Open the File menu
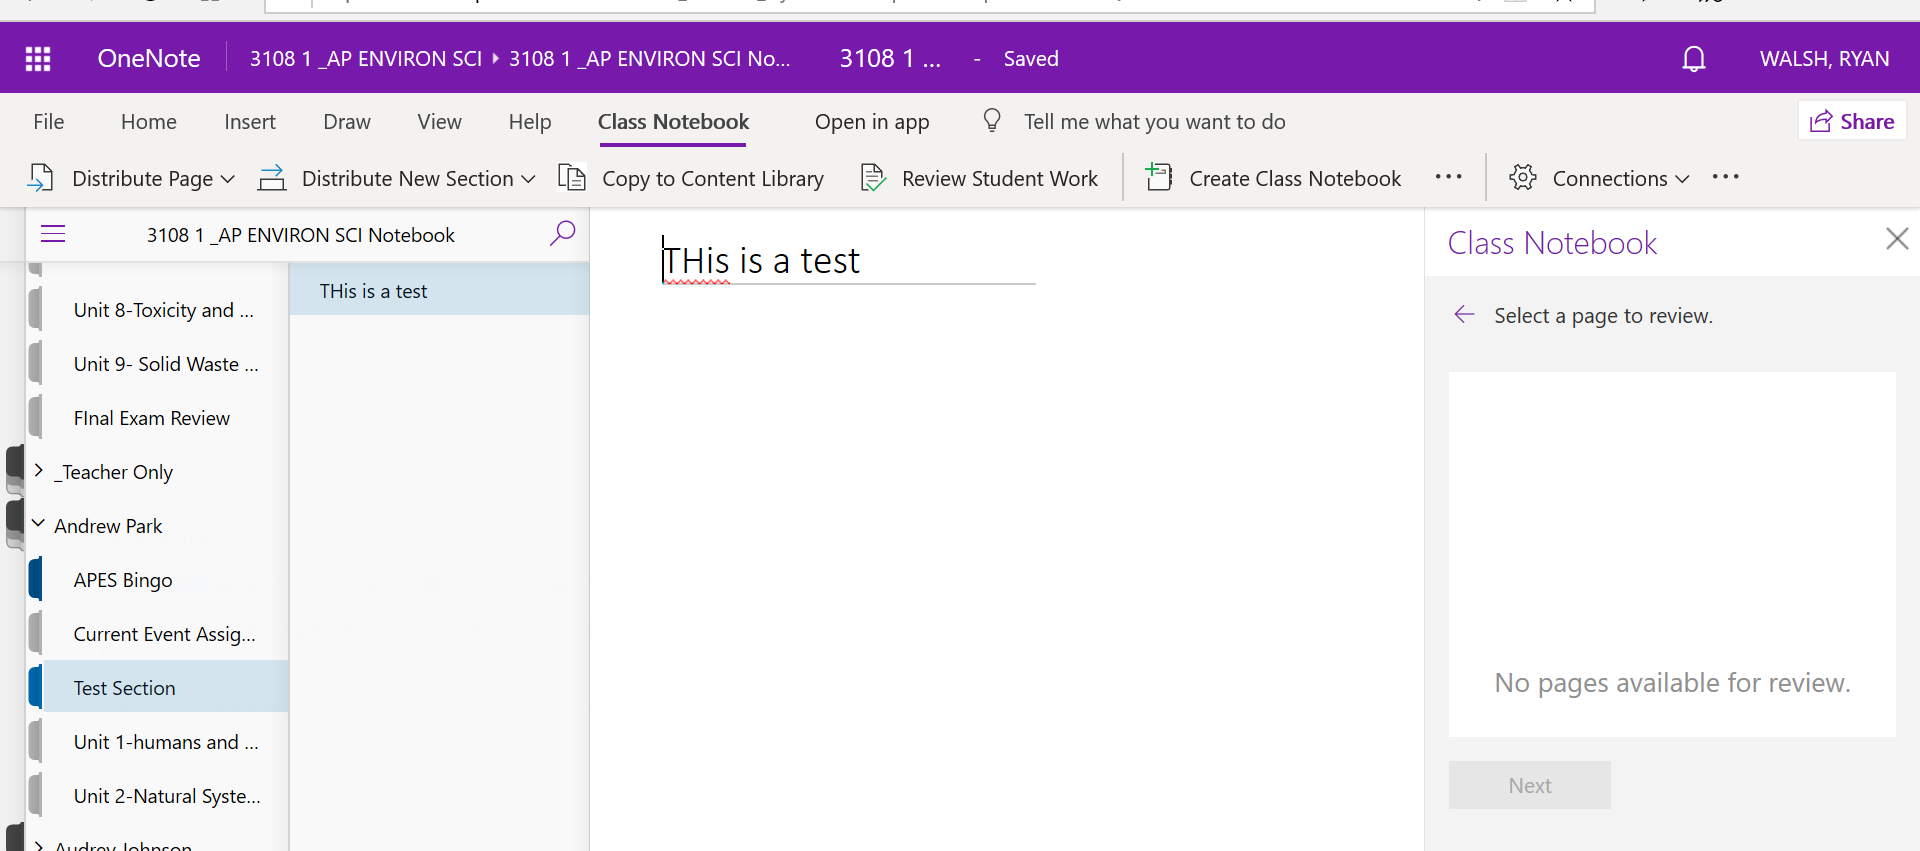1920x851 pixels. (48, 122)
